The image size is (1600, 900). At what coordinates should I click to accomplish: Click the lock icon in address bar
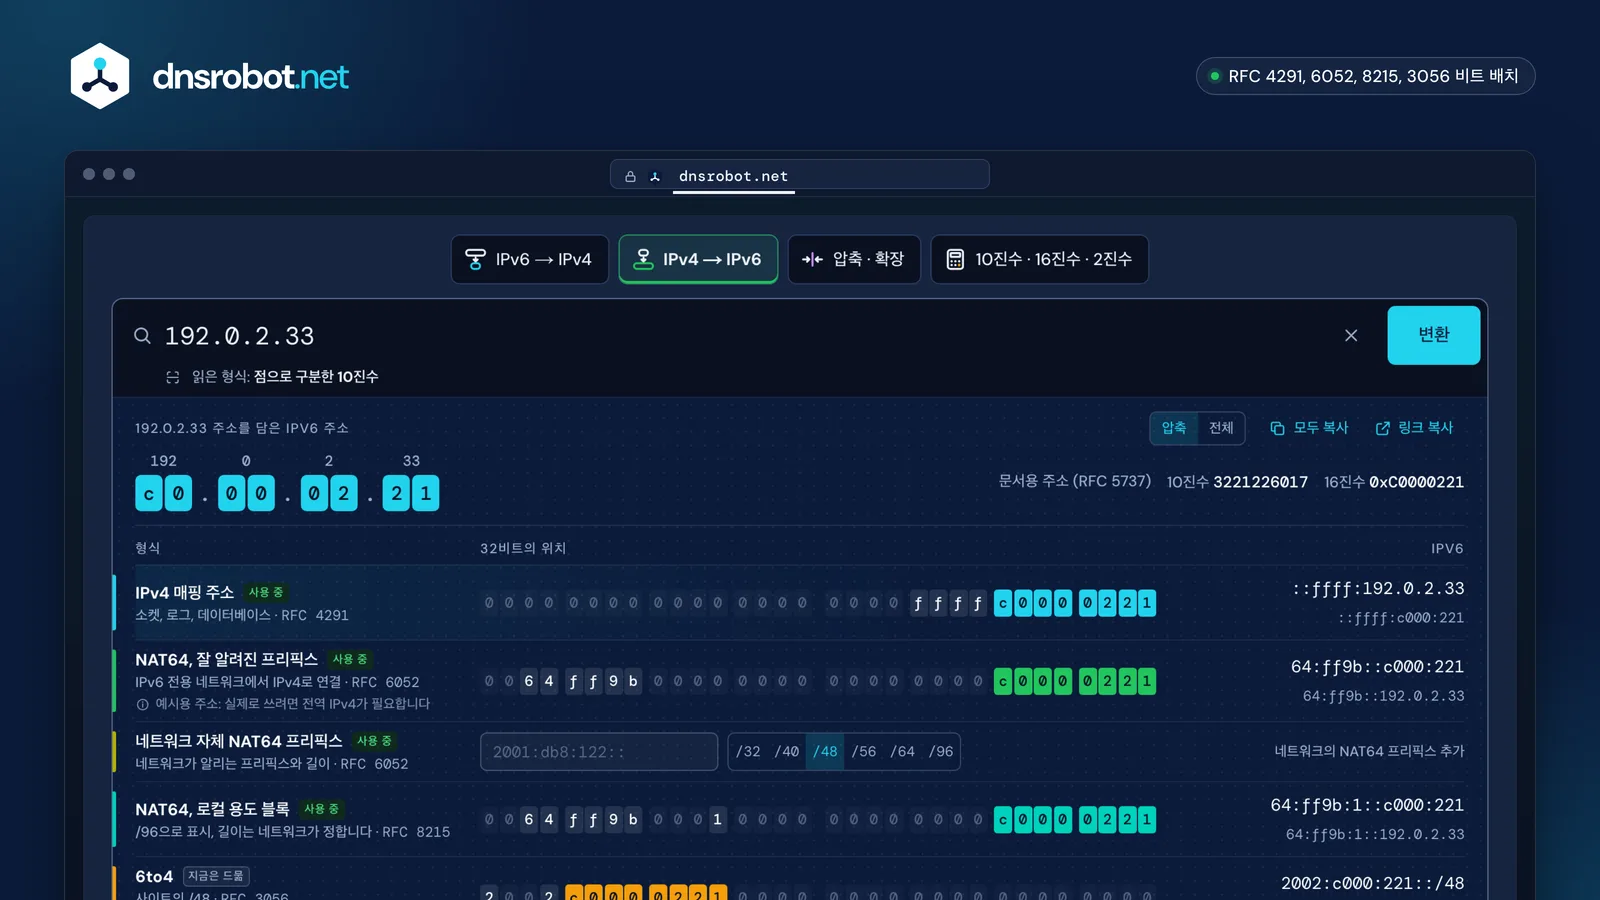point(630,176)
